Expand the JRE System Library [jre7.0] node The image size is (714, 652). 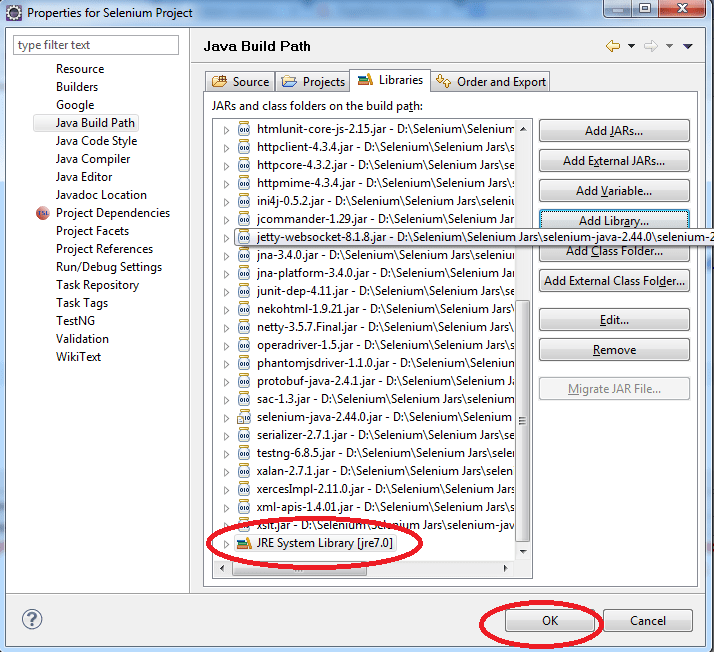coord(226,544)
